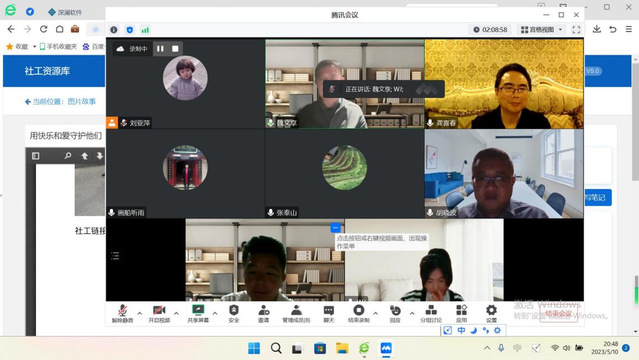This screenshot has height=360, width=639.
Task: Open the 安全 security shield icon
Action: tap(234, 314)
